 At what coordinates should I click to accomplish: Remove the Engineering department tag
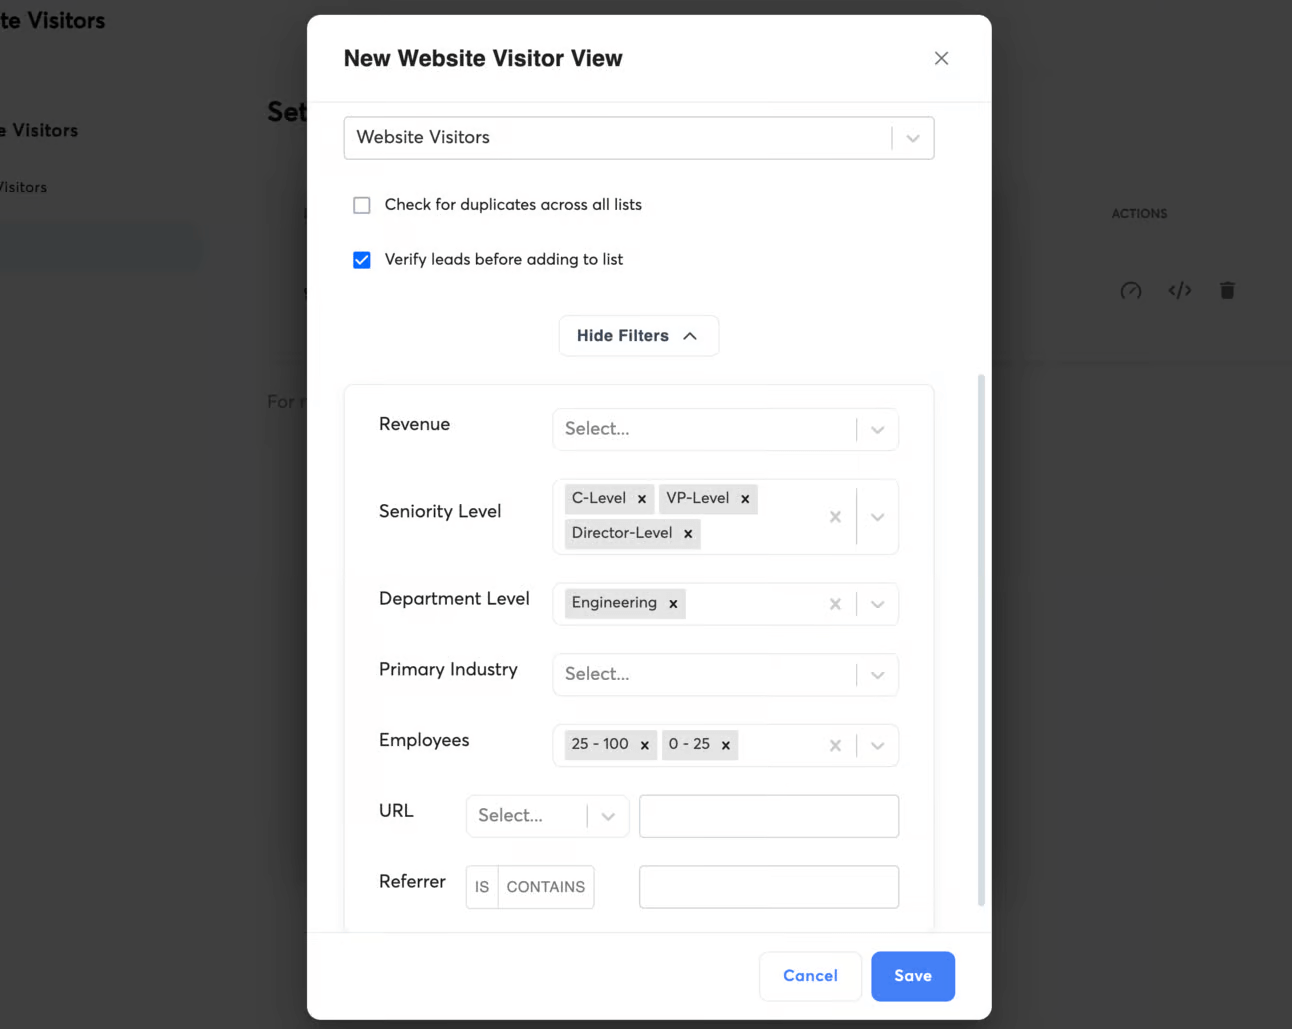point(673,604)
